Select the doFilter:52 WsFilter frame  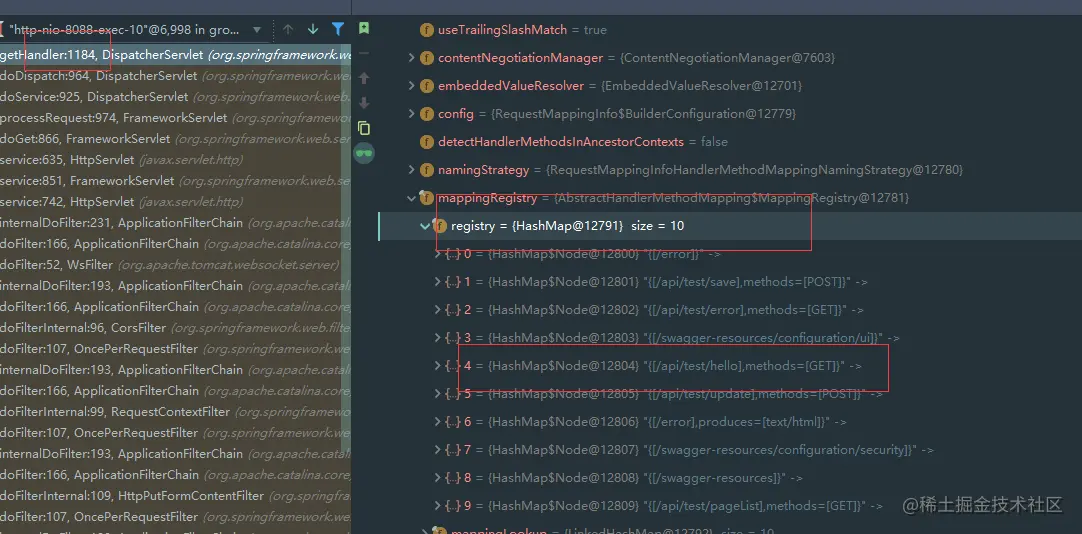175,265
